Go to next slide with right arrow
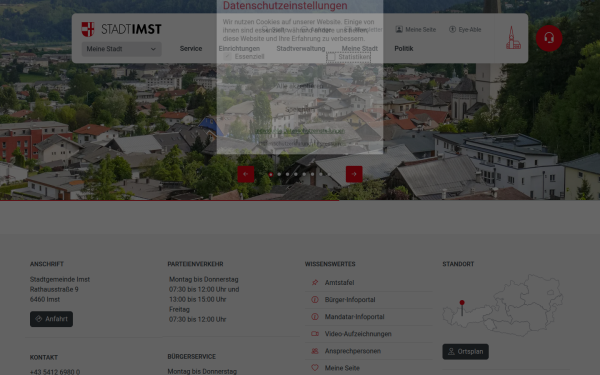 tap(354, 174)
